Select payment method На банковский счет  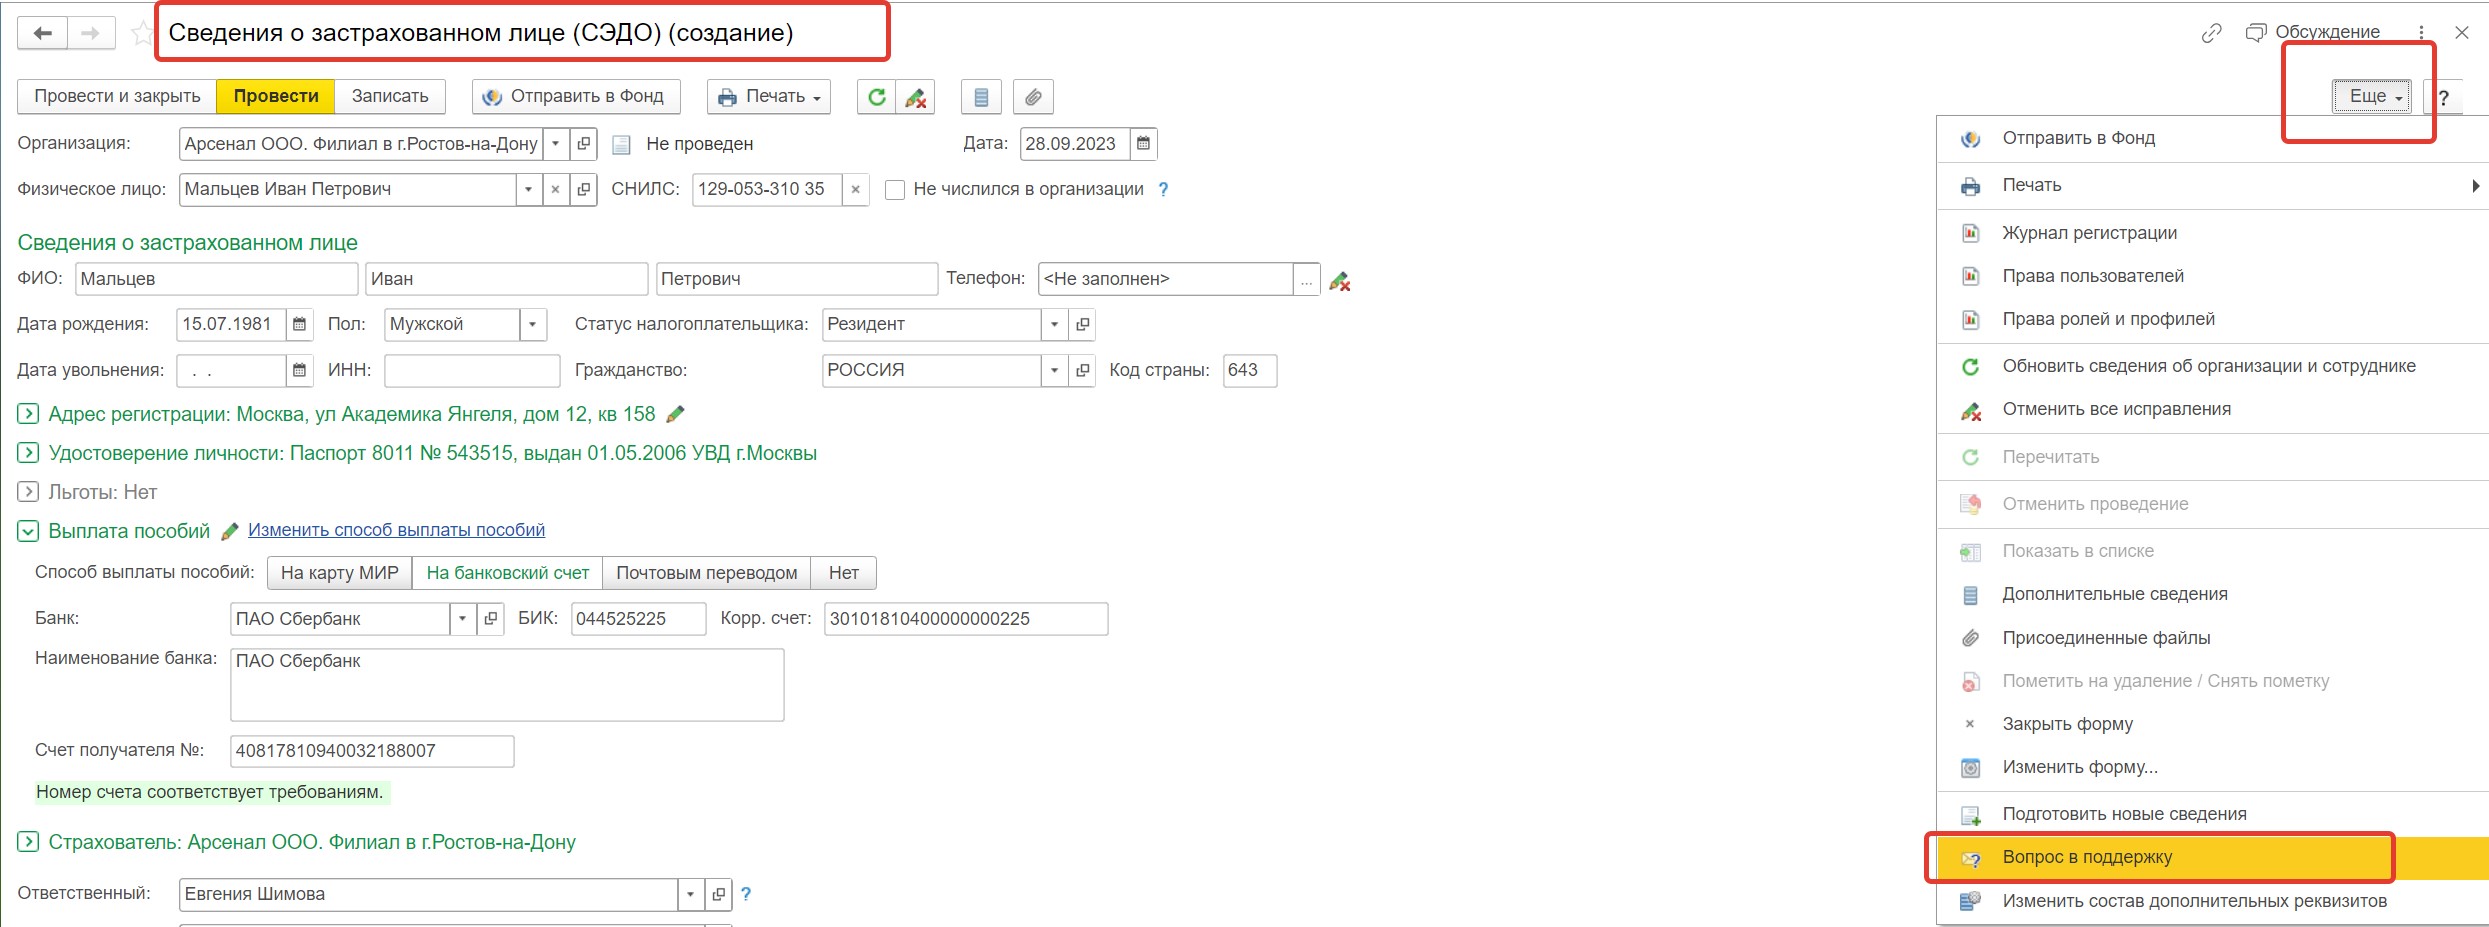click(x=508, y=573)
